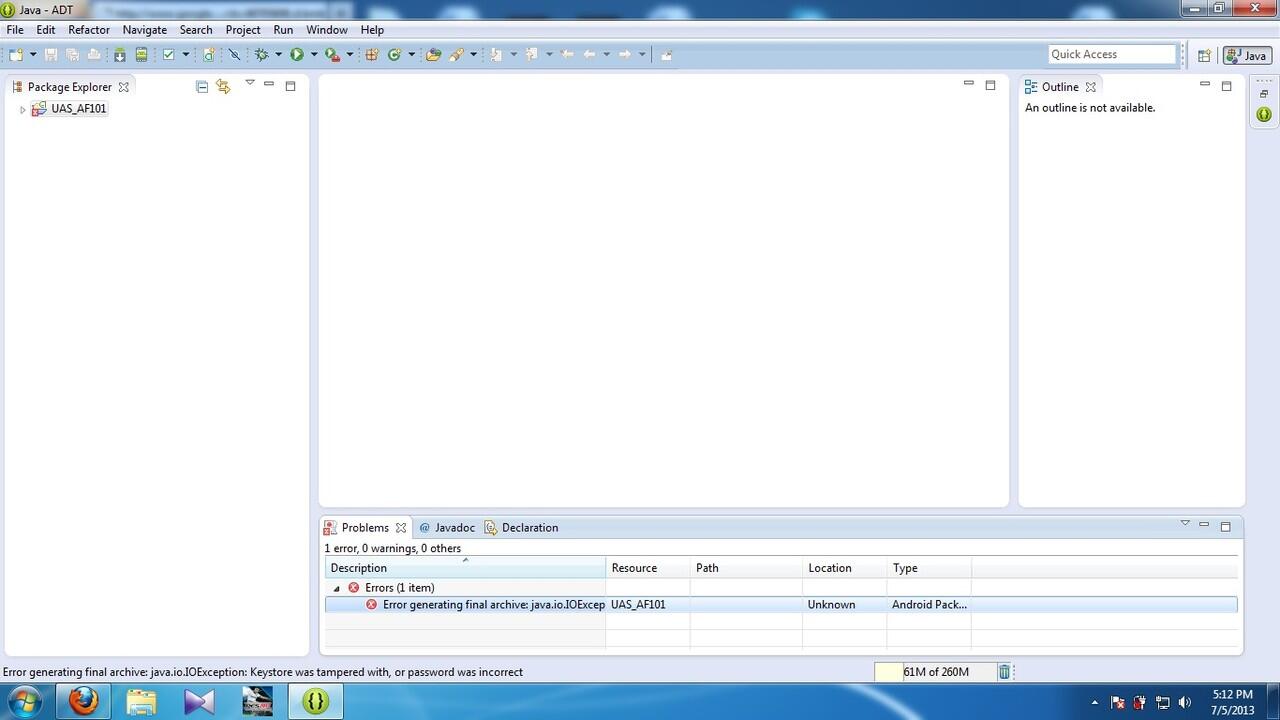
Task: Open the Search dropdown arrow
Action: (473, 54)
